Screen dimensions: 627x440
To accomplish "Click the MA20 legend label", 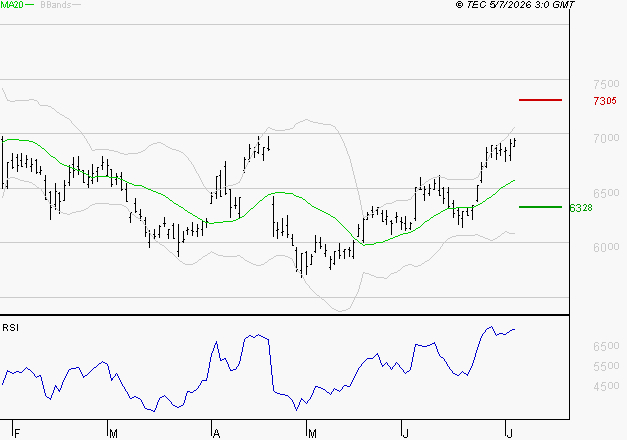I will click(12, 5).
